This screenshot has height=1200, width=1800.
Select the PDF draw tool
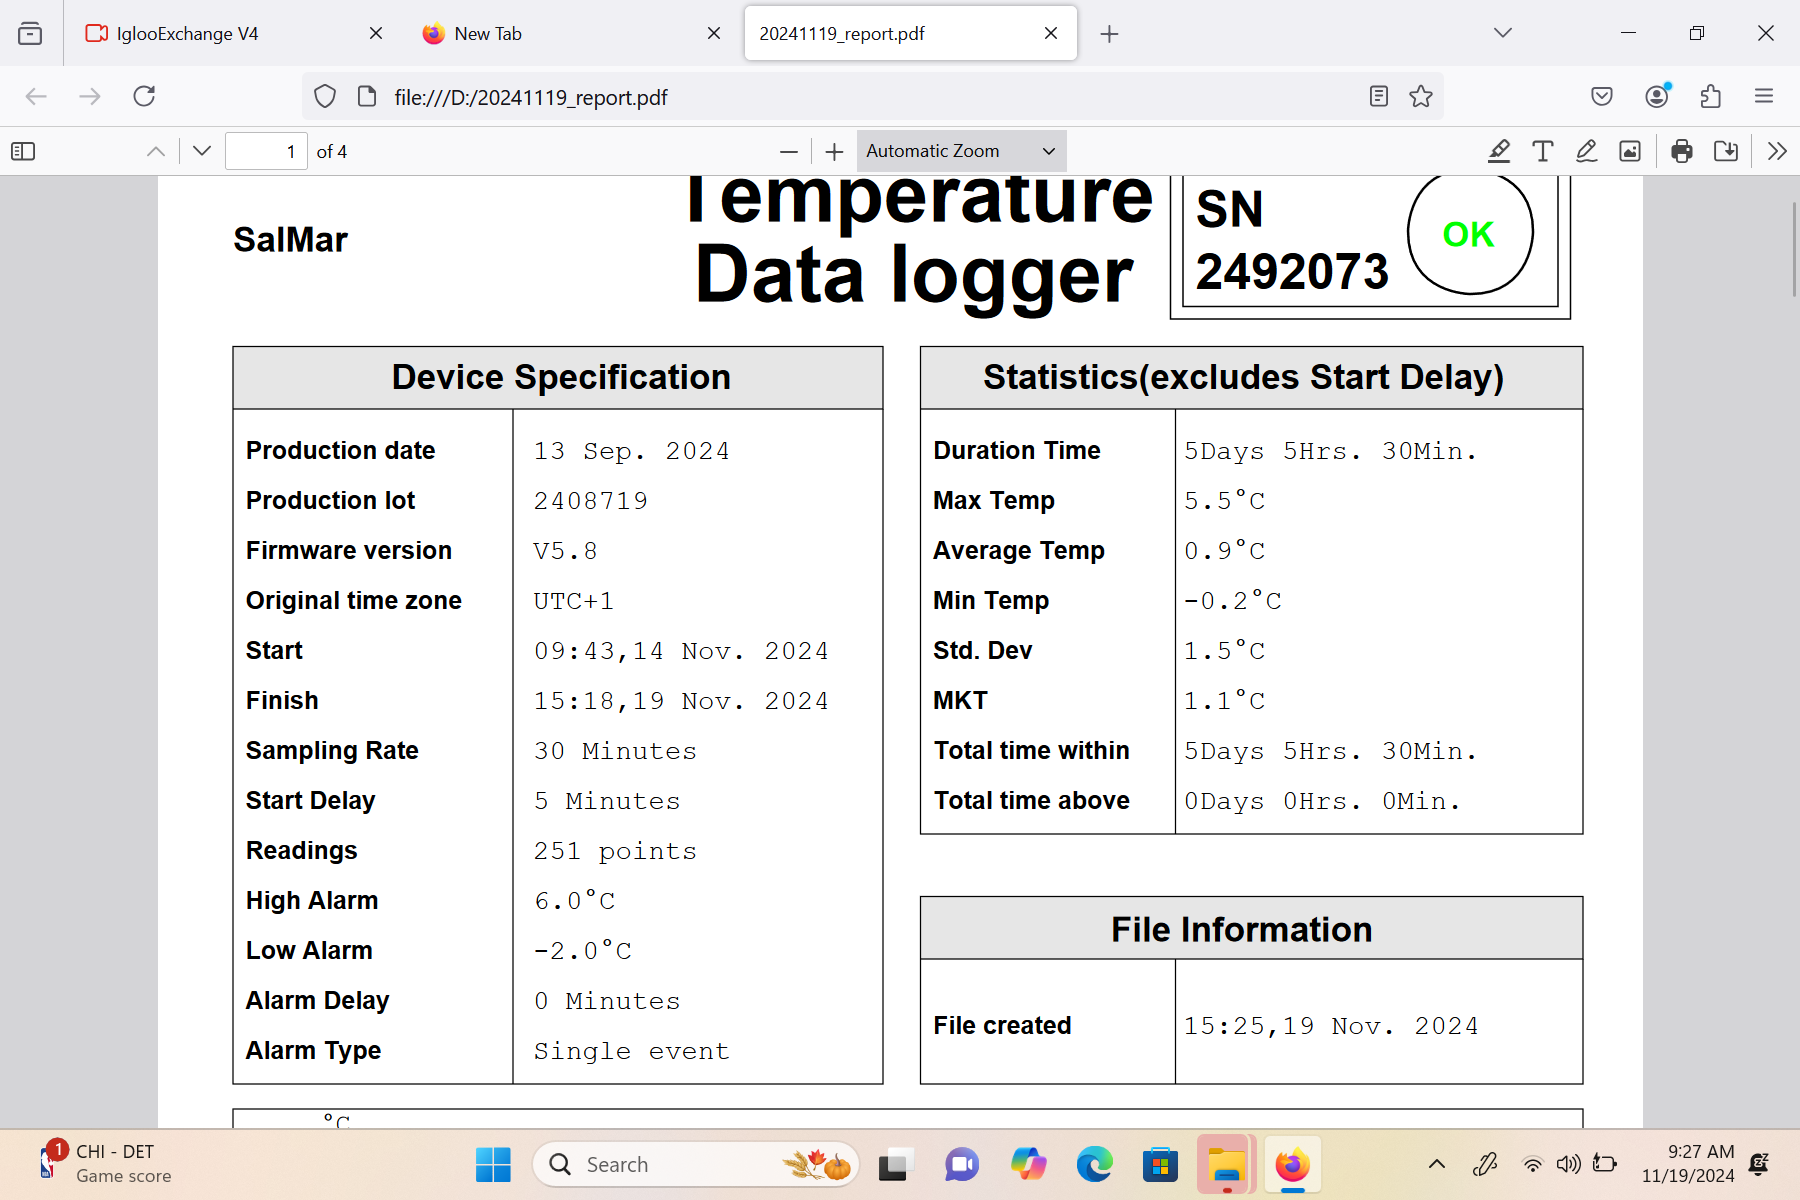point(1586,151)
